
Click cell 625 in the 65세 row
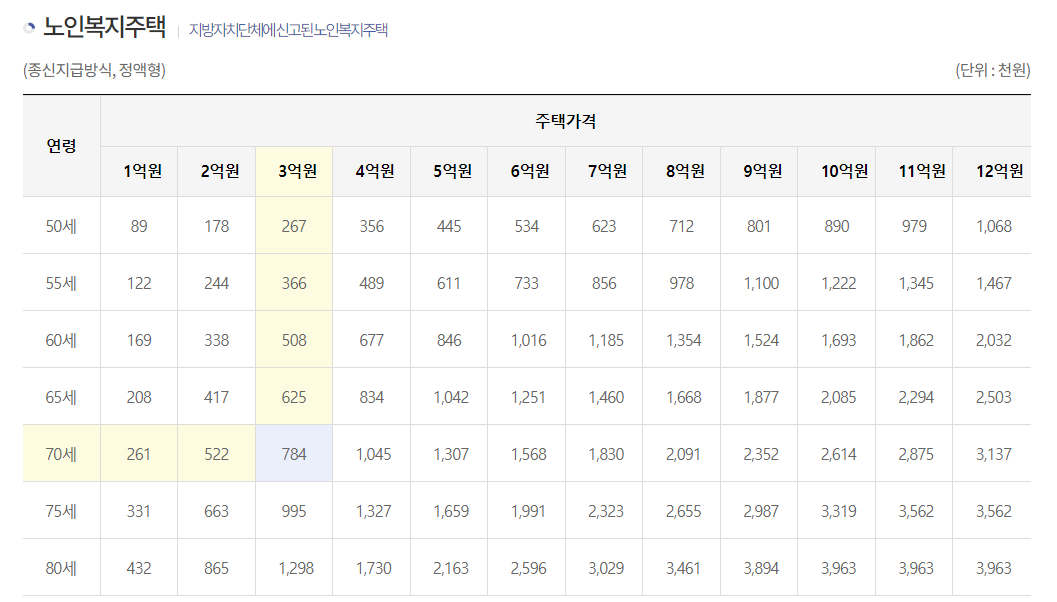point(294,397)
